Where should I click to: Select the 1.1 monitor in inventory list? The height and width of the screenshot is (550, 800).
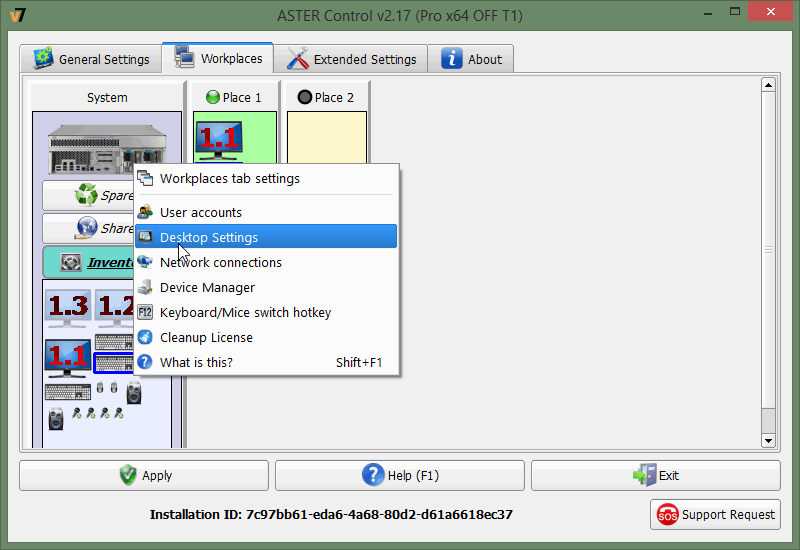[x=68, y=358]
